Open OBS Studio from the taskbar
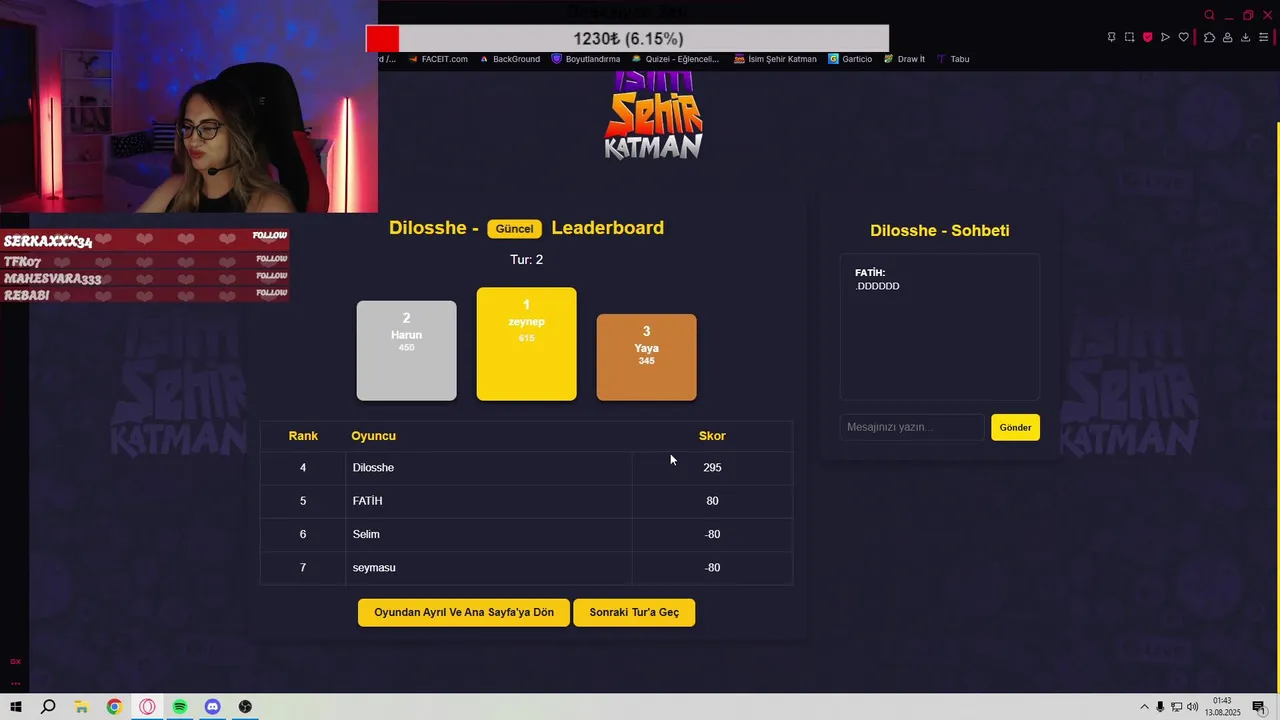Viewport: 1280px width, 720px height. (x=245, y=707)
